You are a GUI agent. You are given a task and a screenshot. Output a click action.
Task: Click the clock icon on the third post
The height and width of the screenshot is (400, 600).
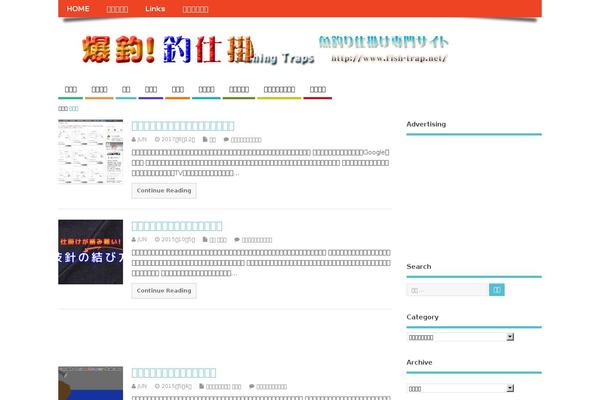157,387
